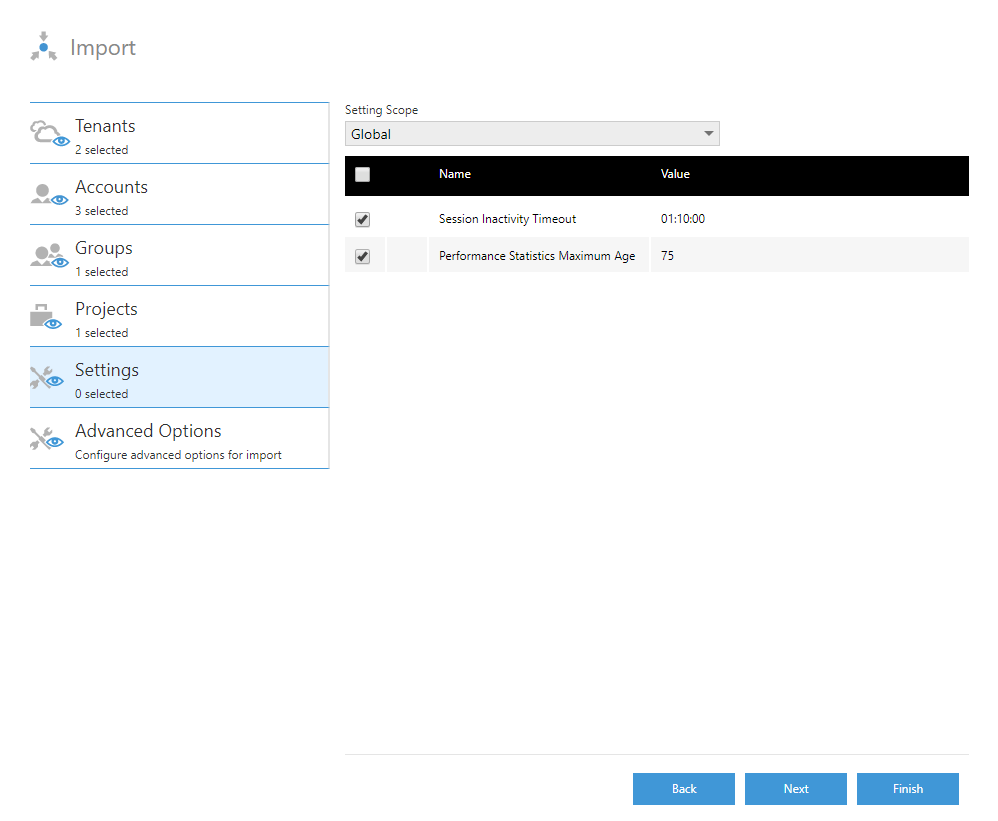Click the Import icon in header
Screen dimensions: 998x821
coord(43,47)
